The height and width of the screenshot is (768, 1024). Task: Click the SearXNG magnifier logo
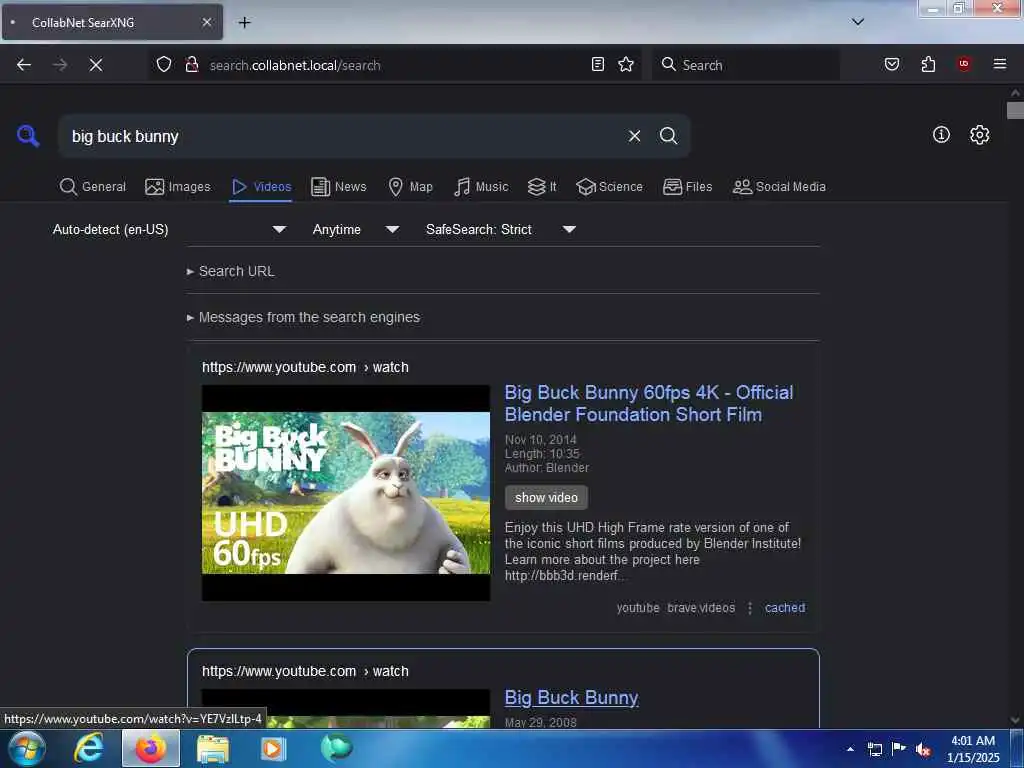click(28, 136)
